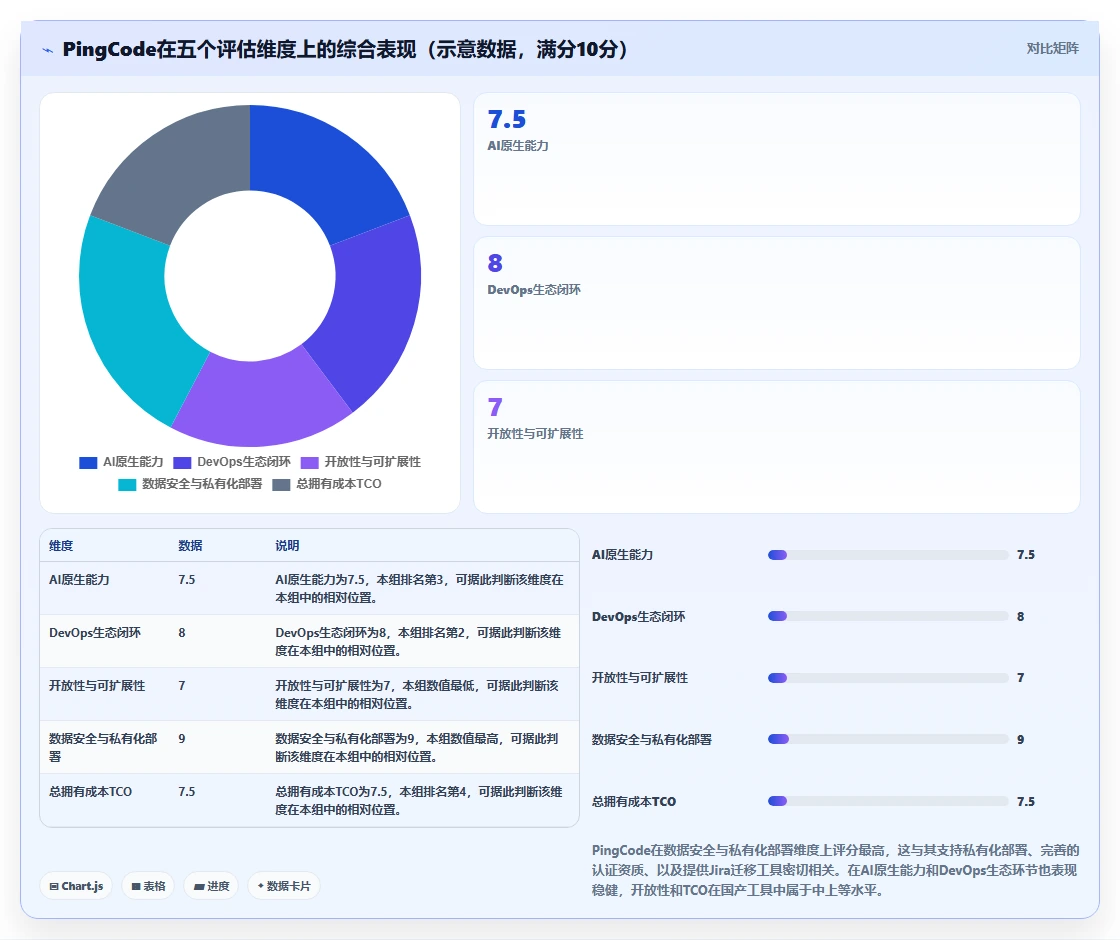Toggle the 数据安全与私有化部署 legend swatch
The height and width of the screenshot is (940, 1120).
point(127,485)
